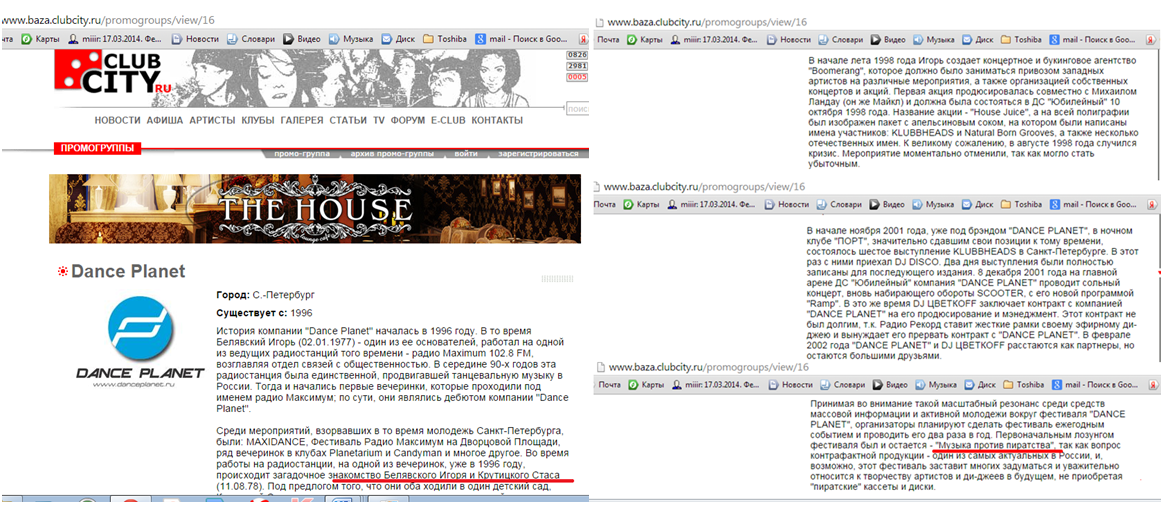Click the Club City RU site logo
Image resolution: width=1175 pixels, height=505 pixels.
click(112, 75)
